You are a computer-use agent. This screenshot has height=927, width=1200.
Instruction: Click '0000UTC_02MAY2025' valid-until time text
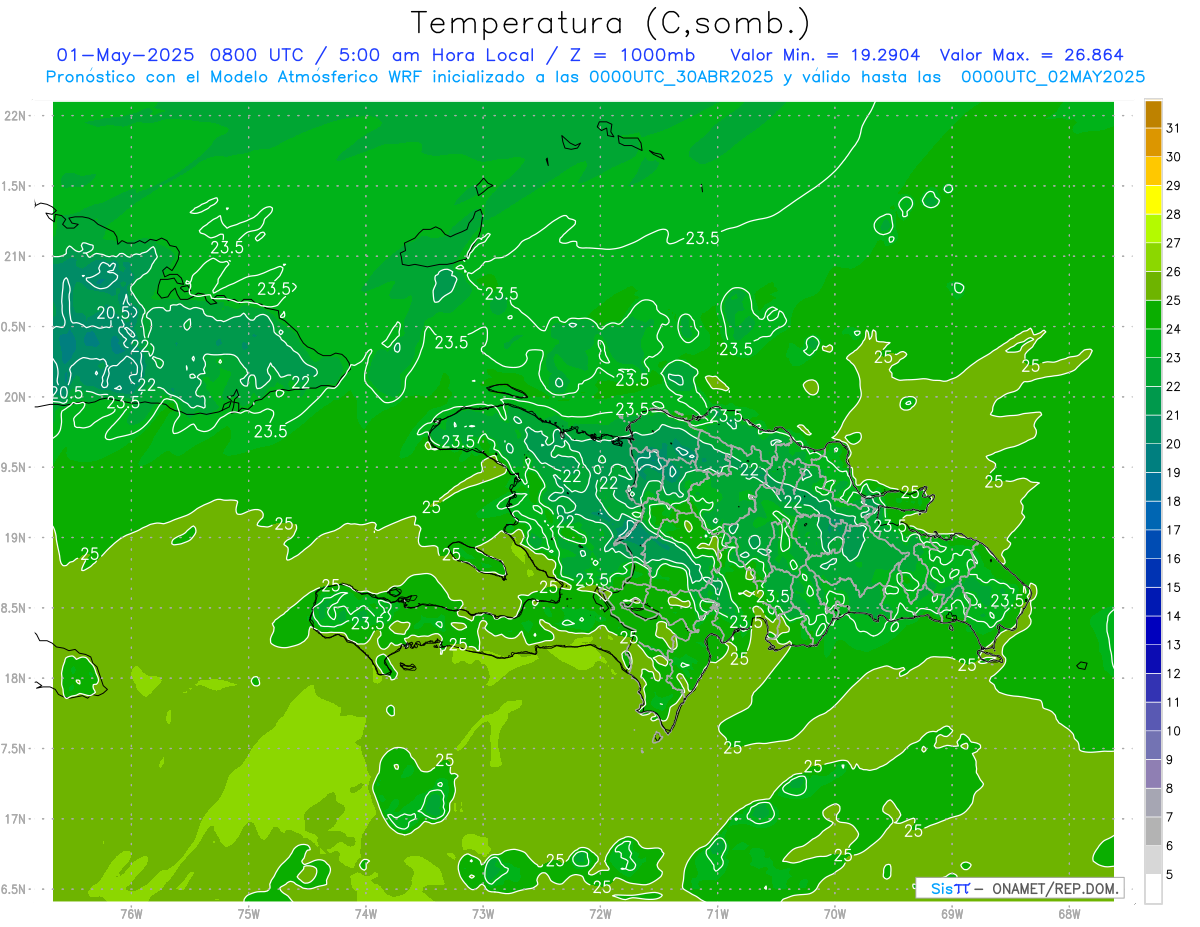coord(1053,77)
